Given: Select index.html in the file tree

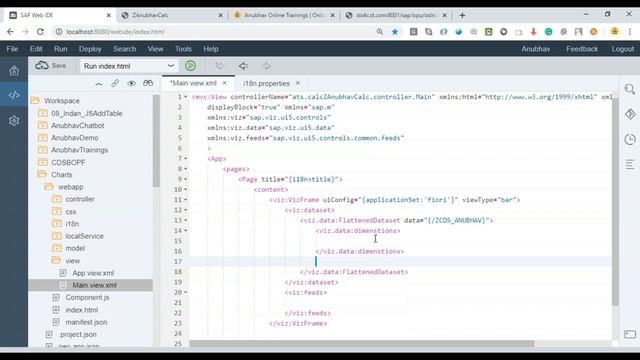Looking at the screenshot, I should 82,310.
